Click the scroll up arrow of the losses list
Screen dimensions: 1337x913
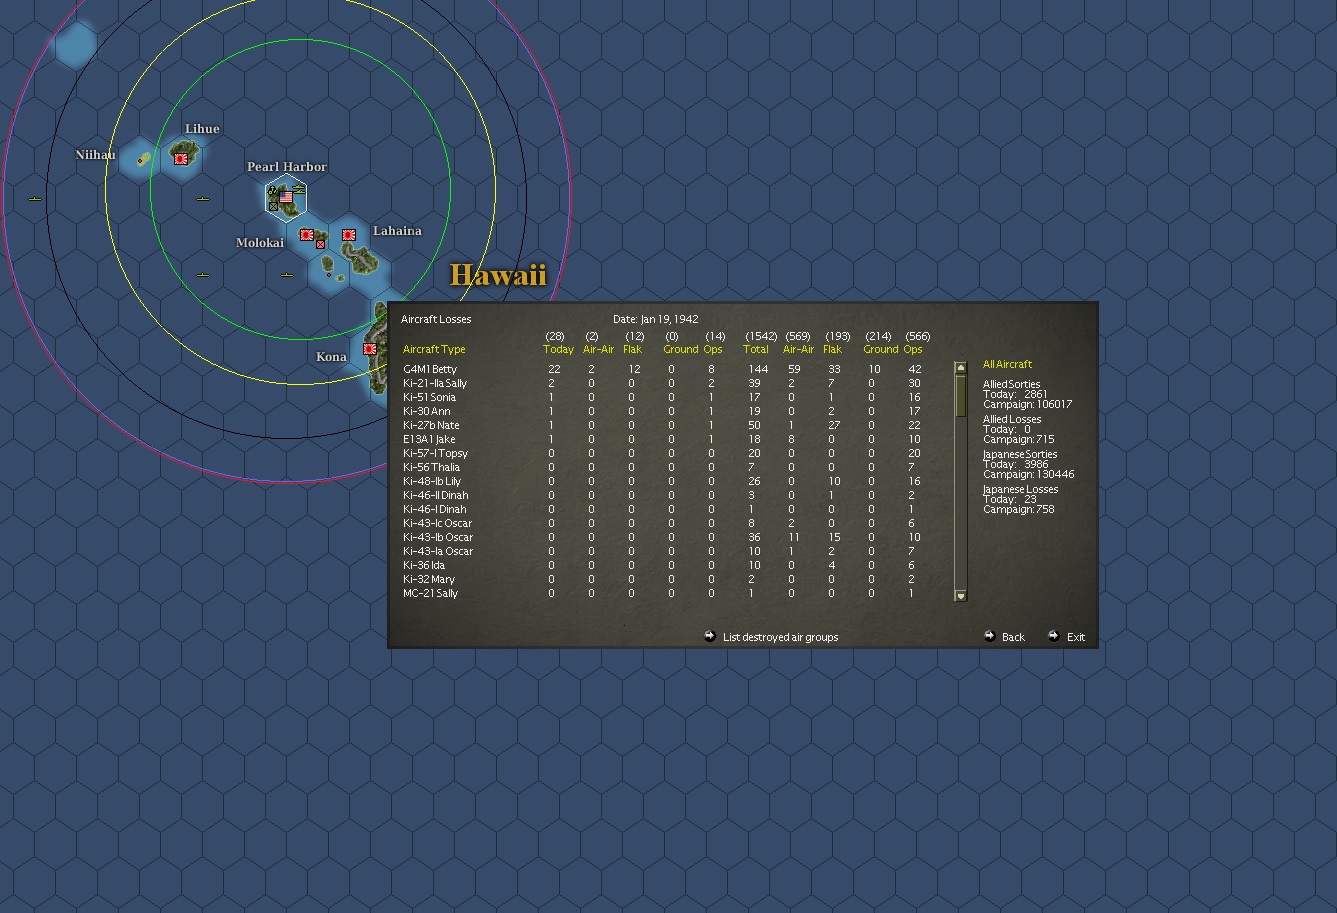[x=961, y=368]
